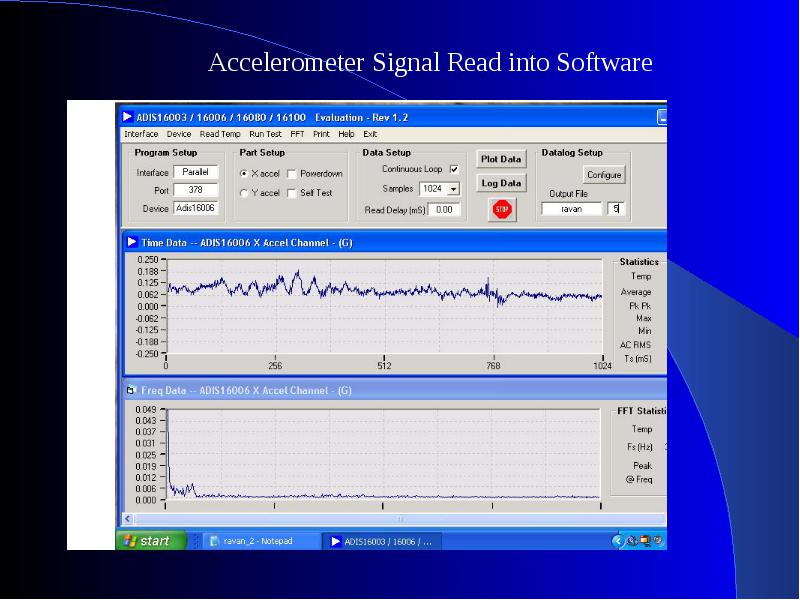Click the Read Delay field 0.00

coord(444,209)
